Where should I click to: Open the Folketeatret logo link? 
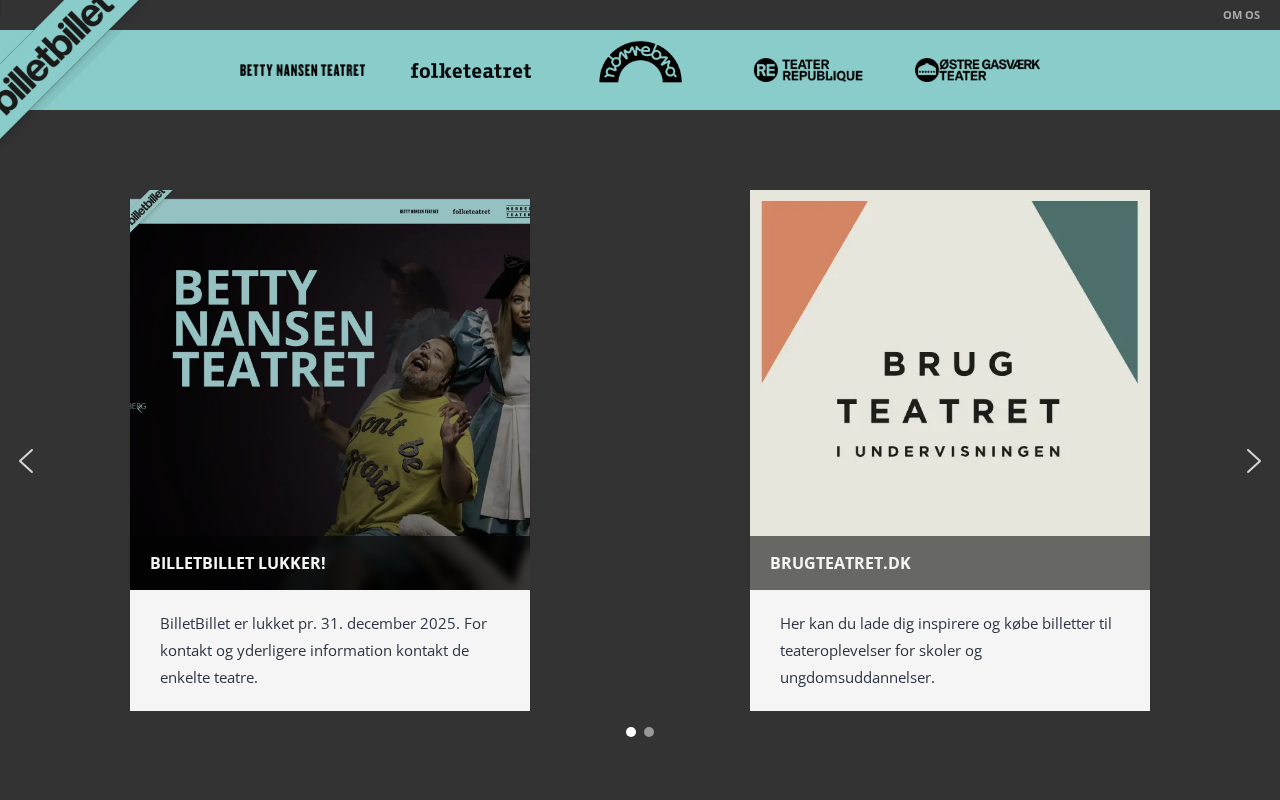470,70
